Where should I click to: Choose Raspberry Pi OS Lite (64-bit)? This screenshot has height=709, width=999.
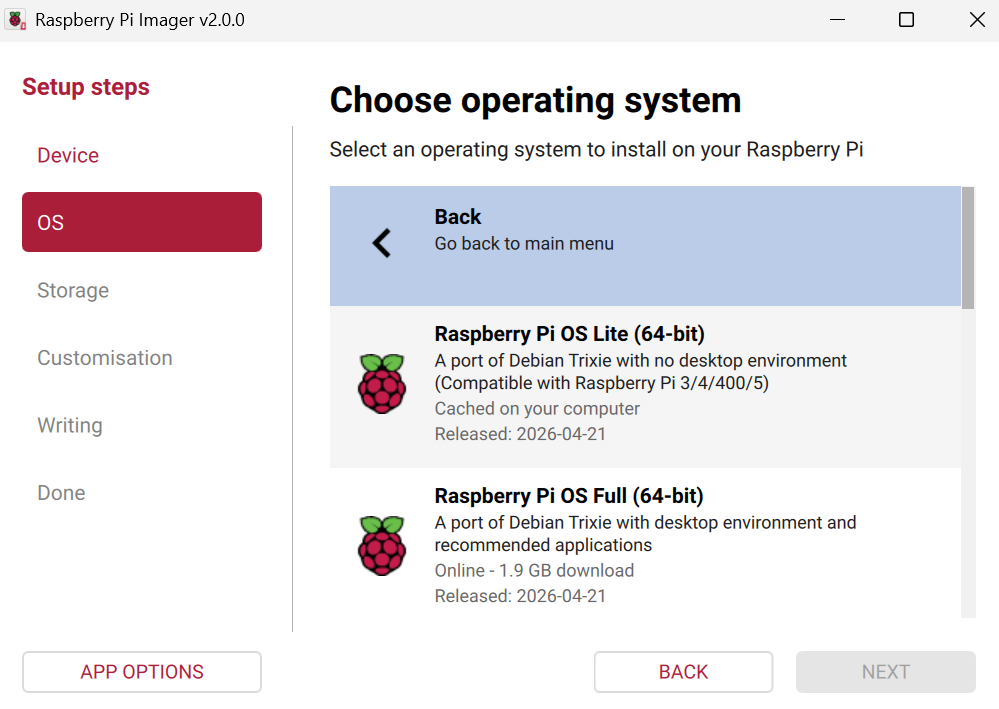pyautogui.click(x=645, y=387)
